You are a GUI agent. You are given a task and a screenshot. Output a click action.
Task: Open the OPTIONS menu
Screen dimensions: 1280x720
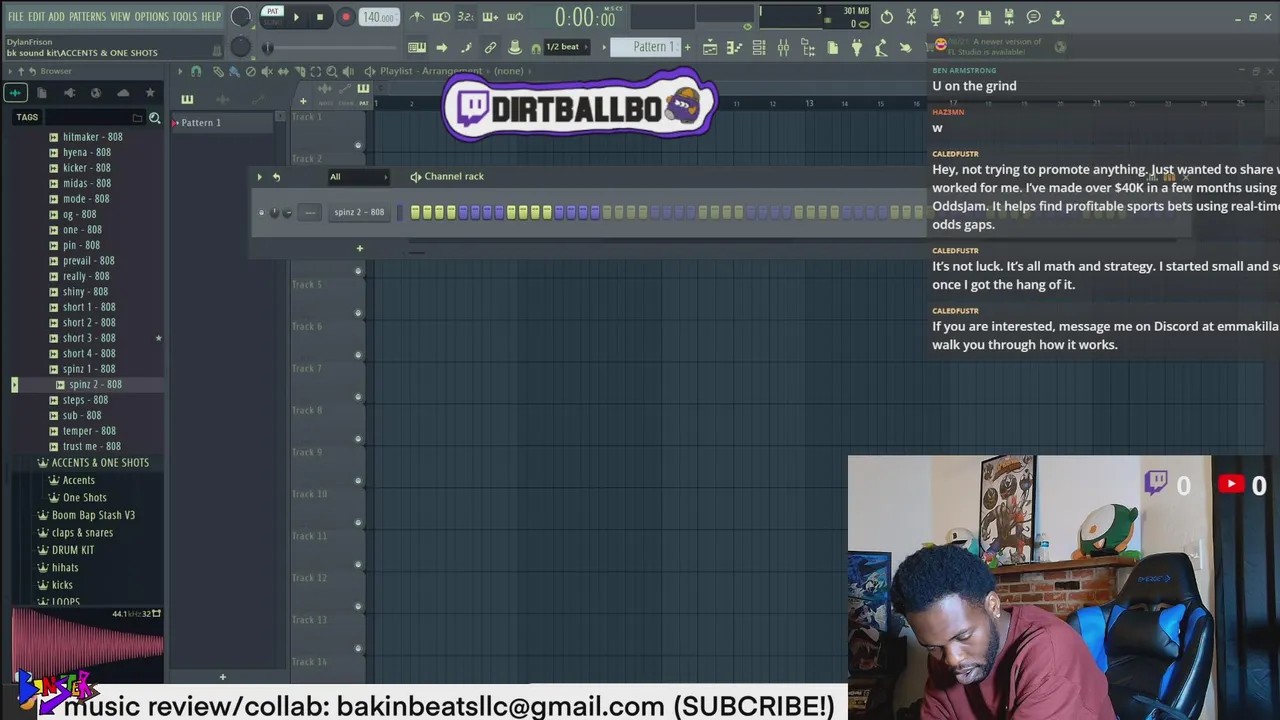[151, 17]
